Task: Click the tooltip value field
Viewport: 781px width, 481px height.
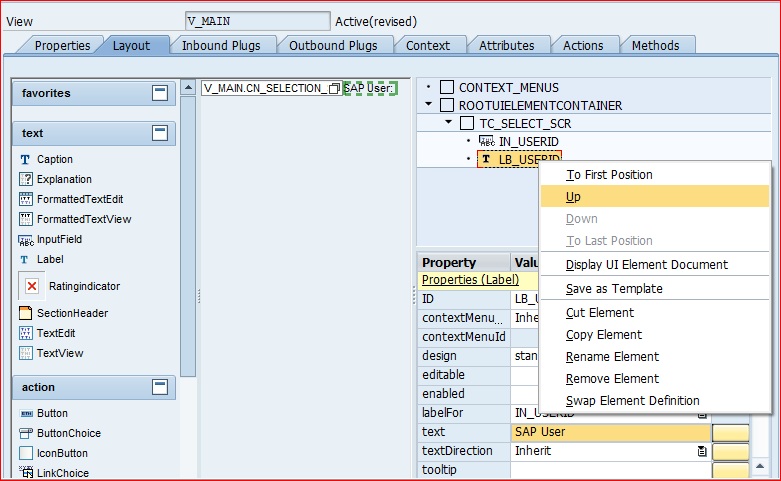Action: click(x=611, y=470)
